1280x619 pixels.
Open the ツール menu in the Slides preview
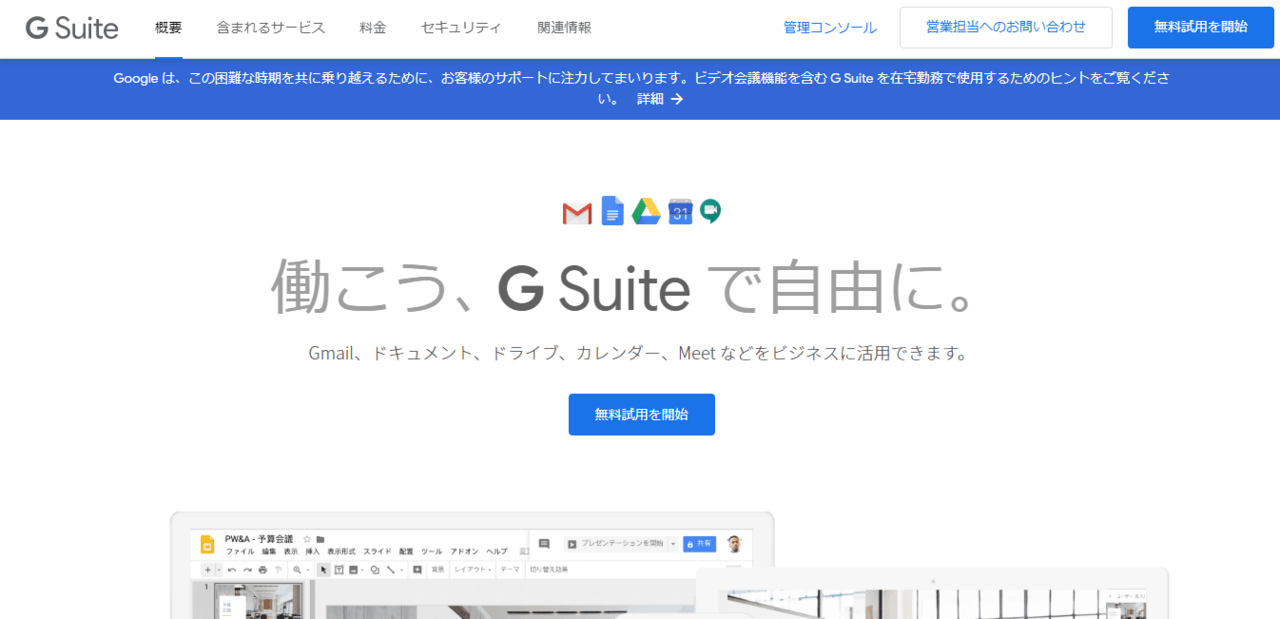(431, 551)
